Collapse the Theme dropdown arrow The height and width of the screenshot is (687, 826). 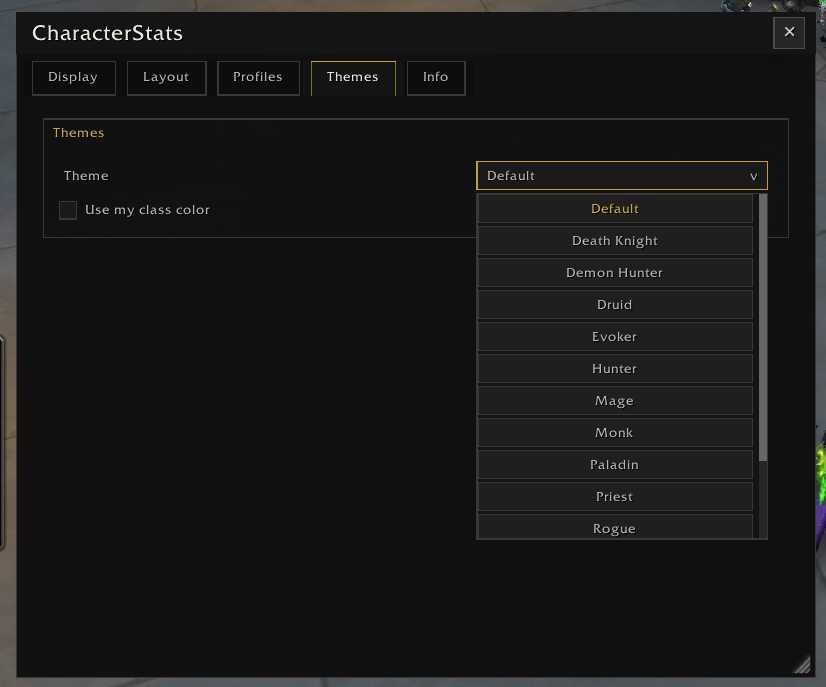(x=753, y=176)
